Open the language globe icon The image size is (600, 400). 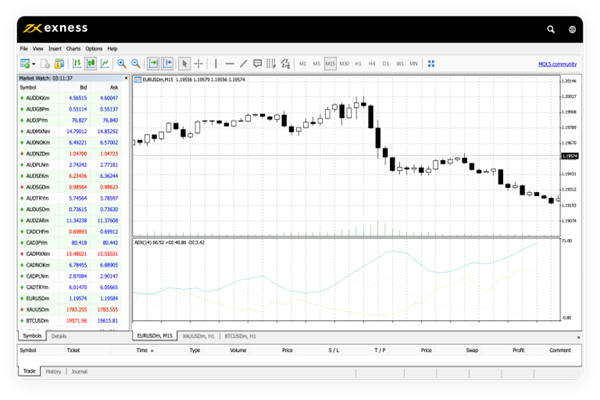pyautogui.click(x=572, y=29)
